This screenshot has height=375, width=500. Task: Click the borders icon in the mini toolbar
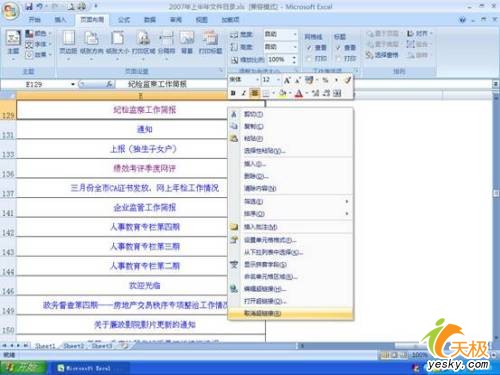coord(266,93)
